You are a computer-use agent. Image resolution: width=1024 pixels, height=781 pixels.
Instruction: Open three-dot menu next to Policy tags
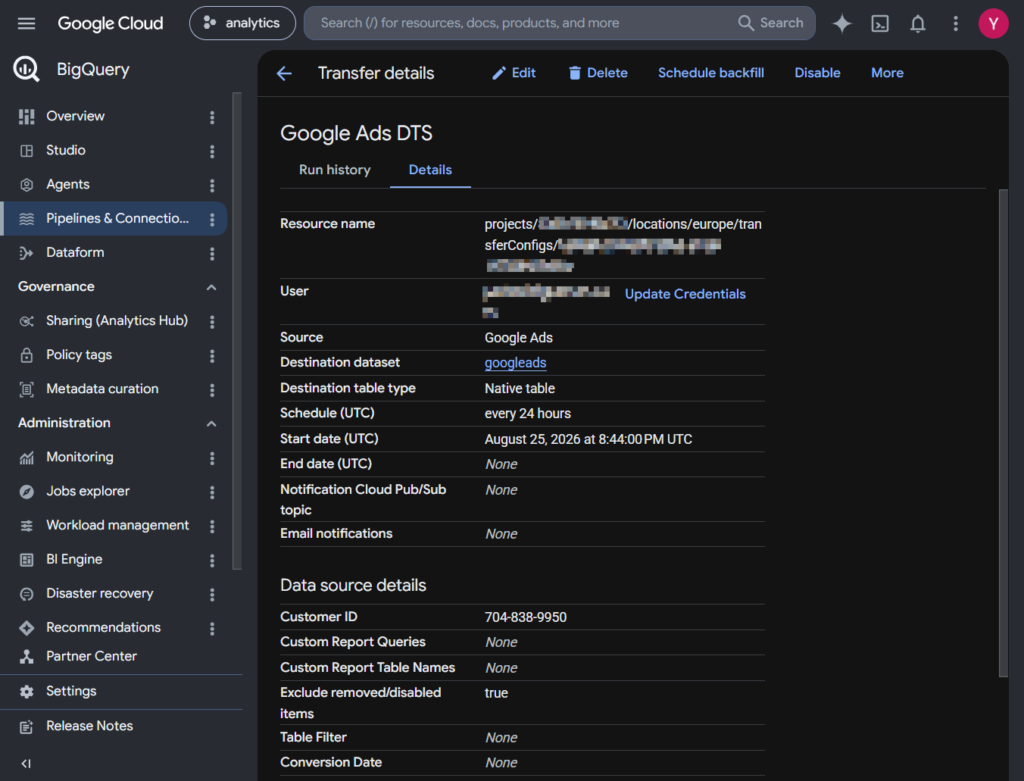212,356
